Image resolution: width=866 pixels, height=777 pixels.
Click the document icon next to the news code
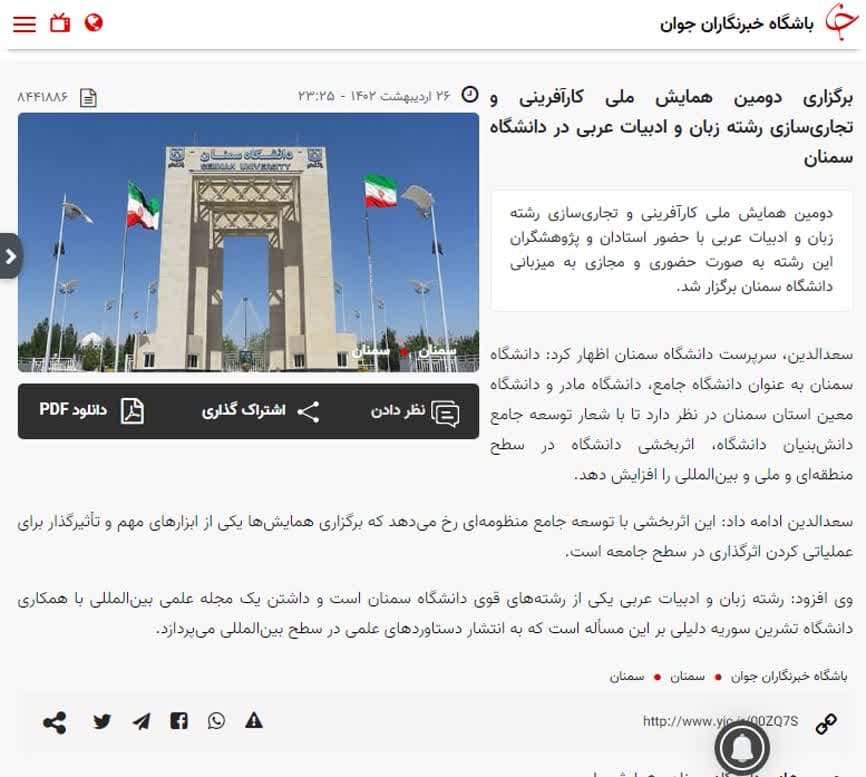[x=88, y=98]
